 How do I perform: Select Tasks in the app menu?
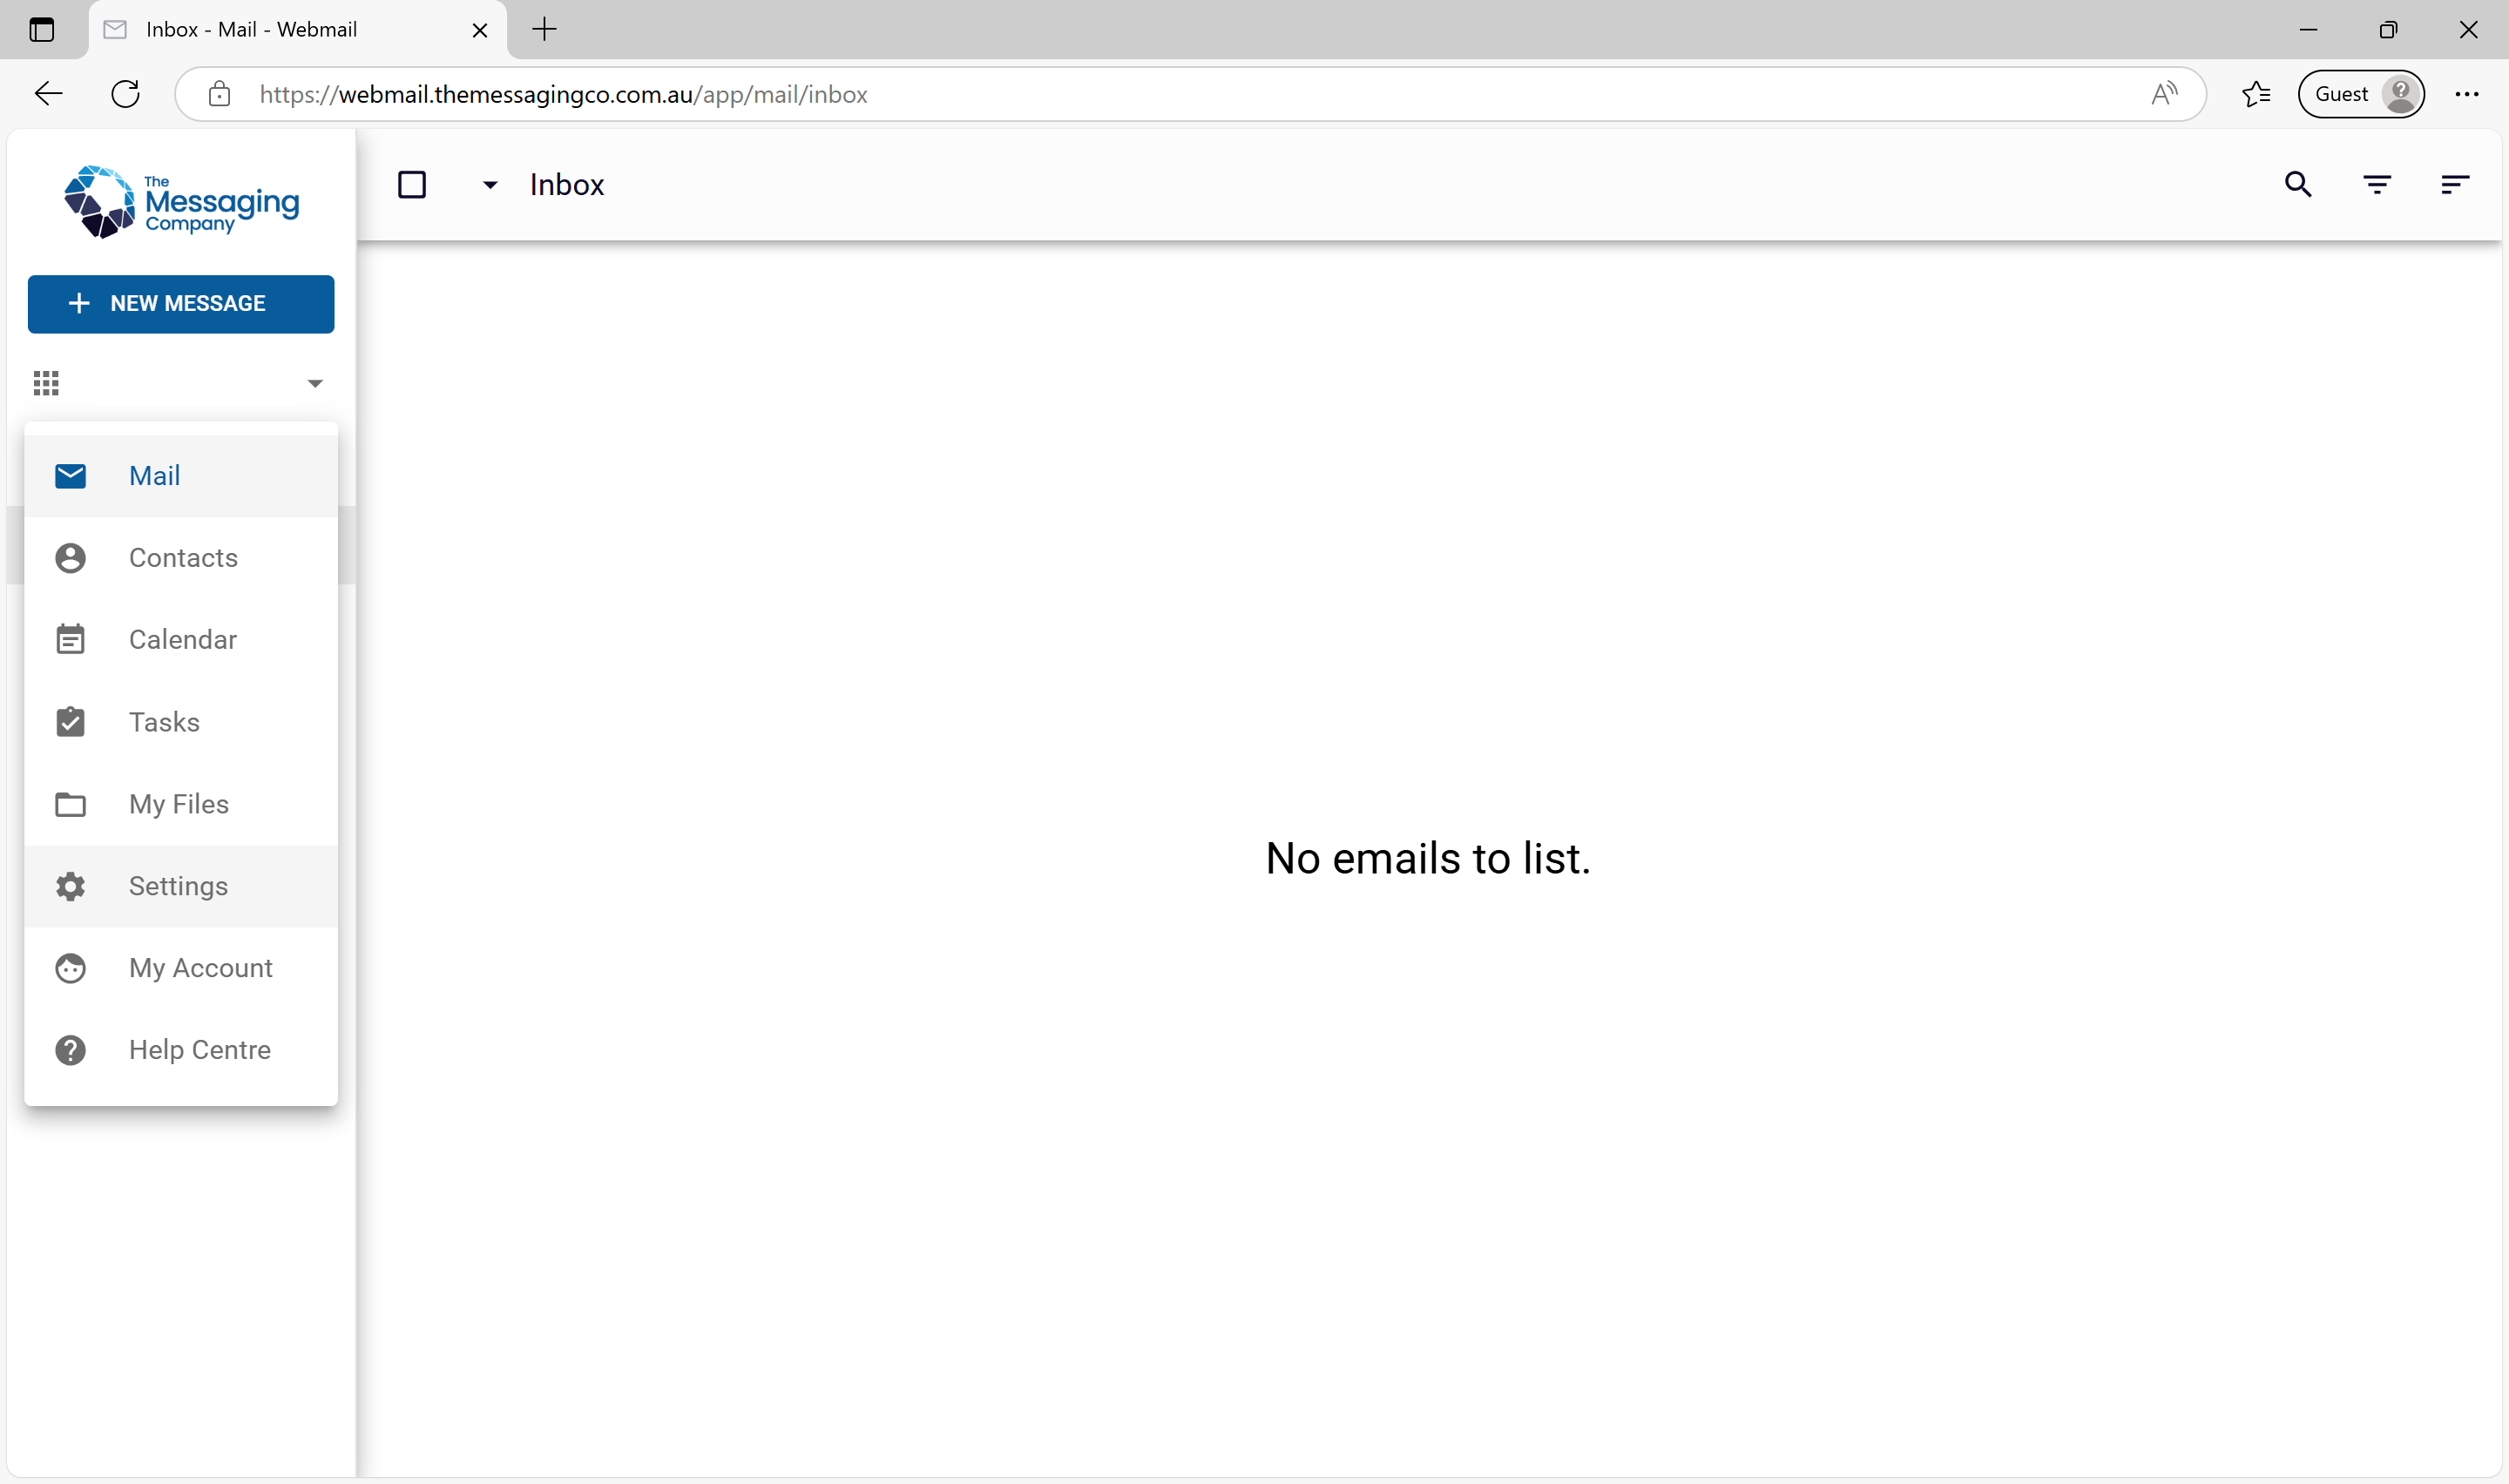tap(181, 722)
